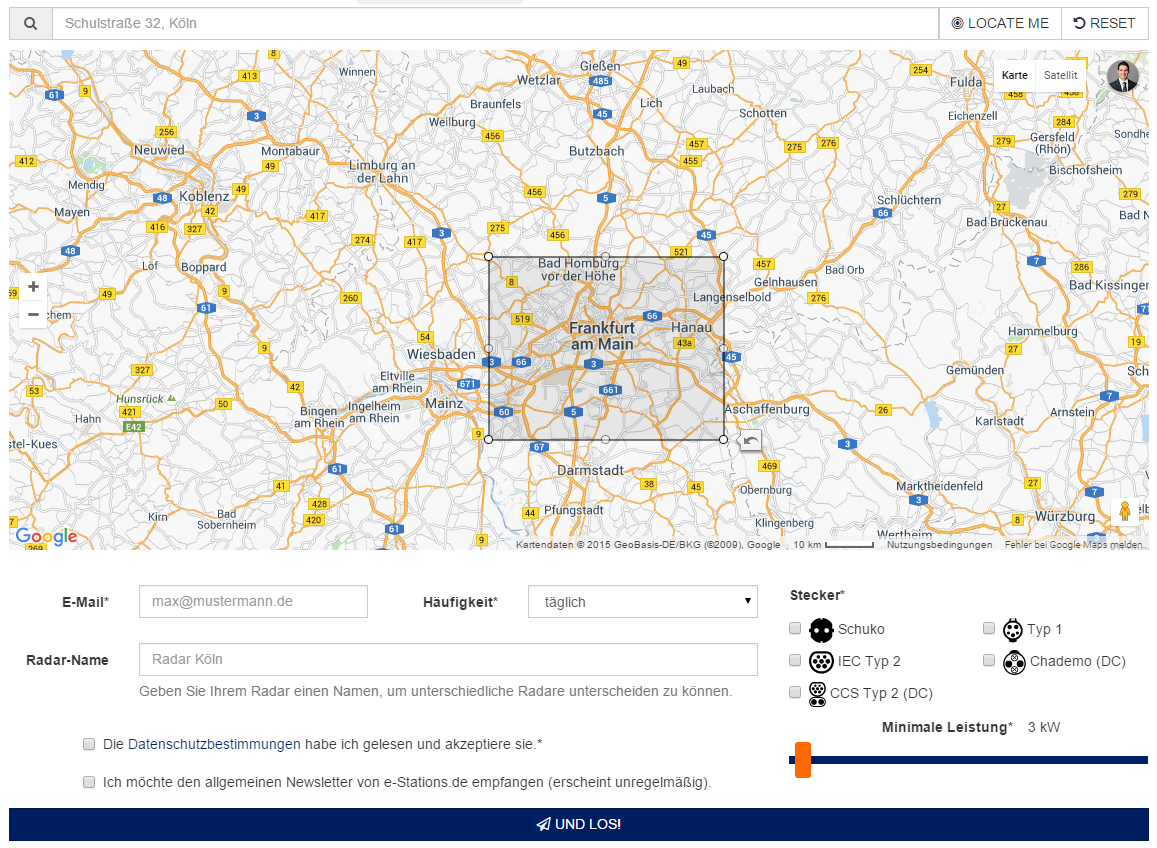The height and width of the screenshot is (848, 1157).
Task: Check the newsletter subscription checkbox
Action: click(89, 782)
